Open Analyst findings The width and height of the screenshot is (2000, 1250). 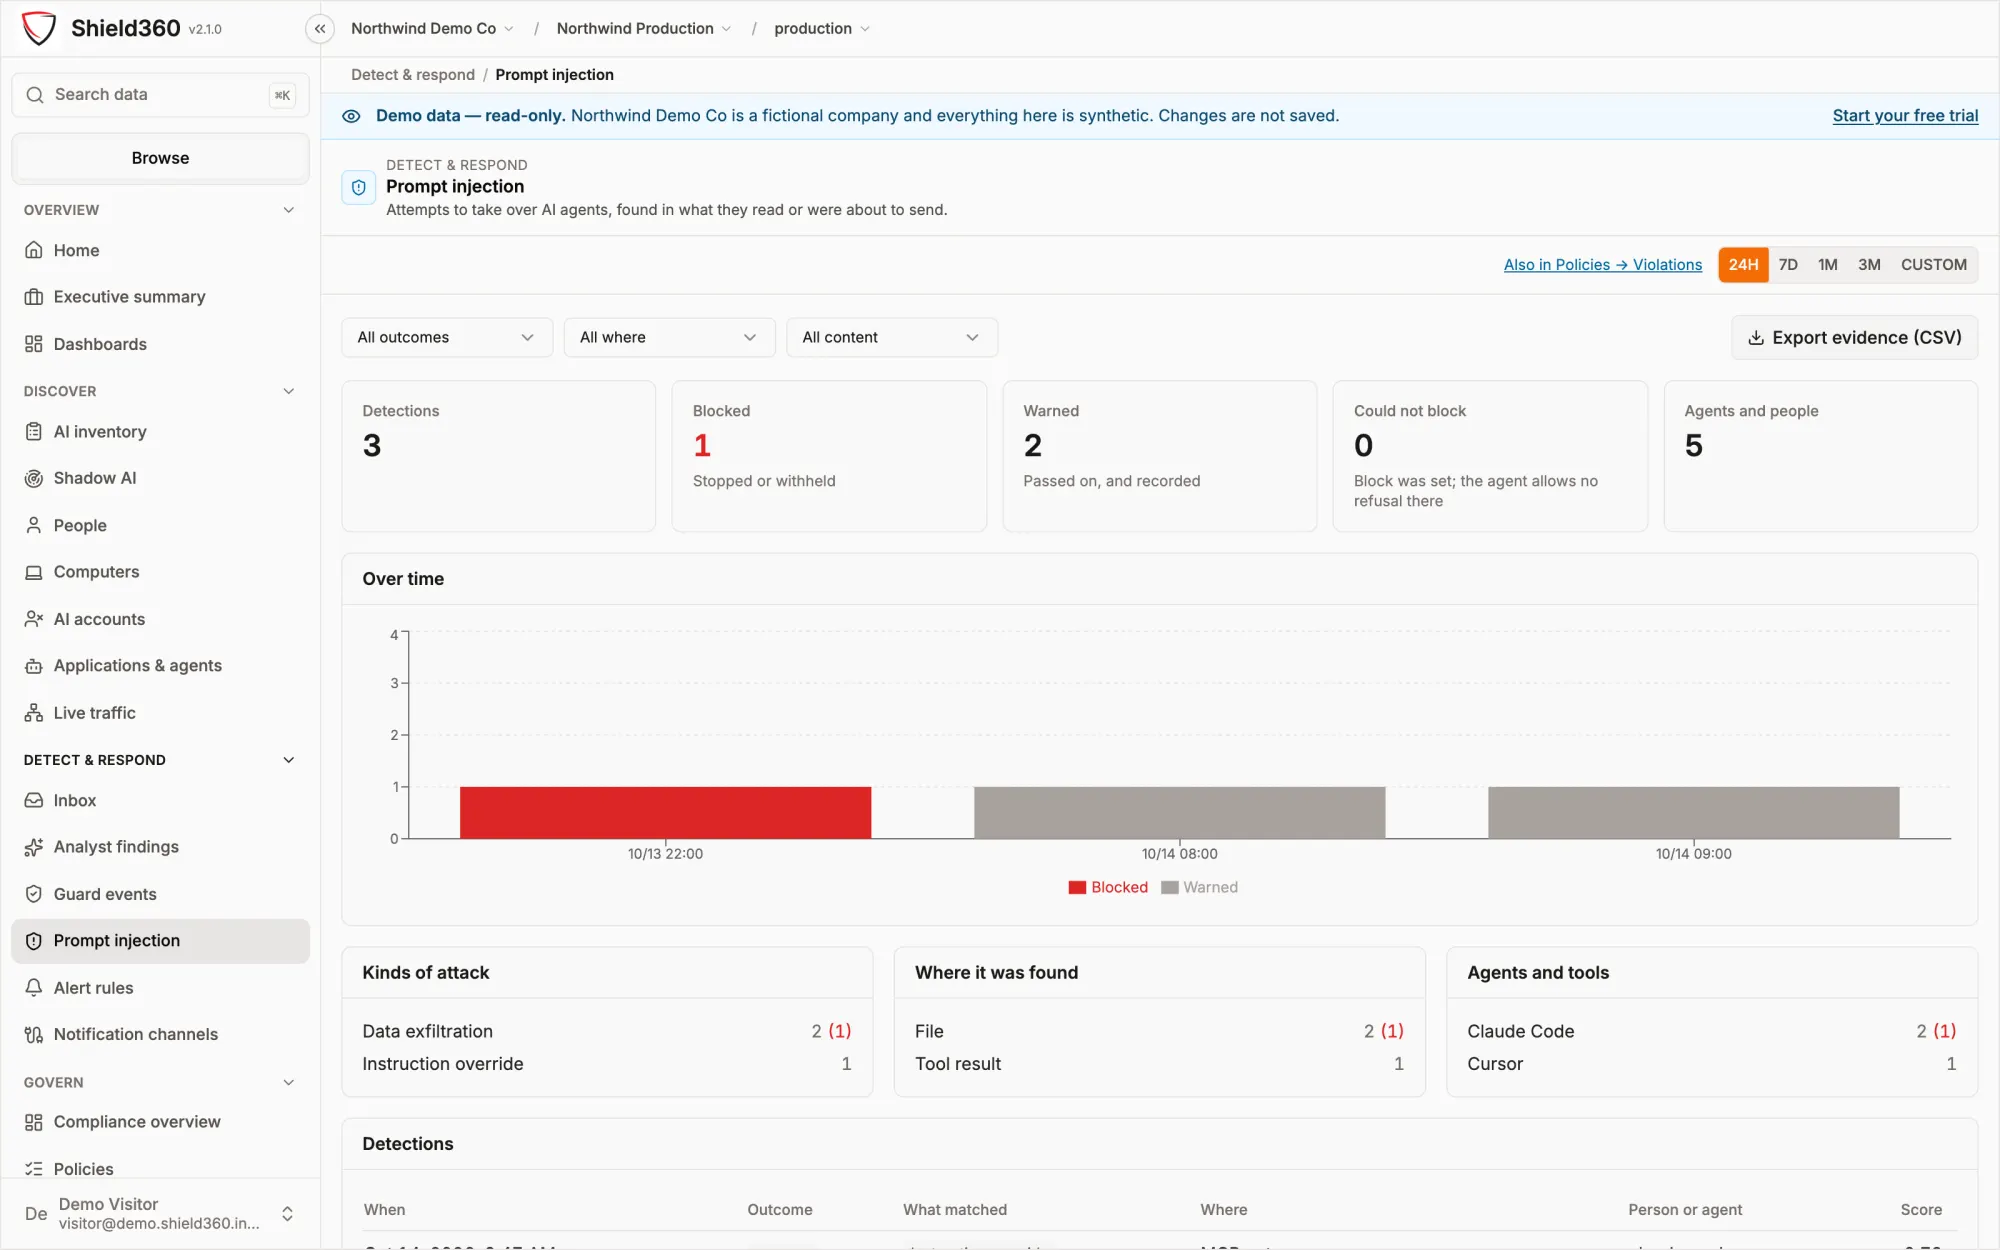click(160, 847)
